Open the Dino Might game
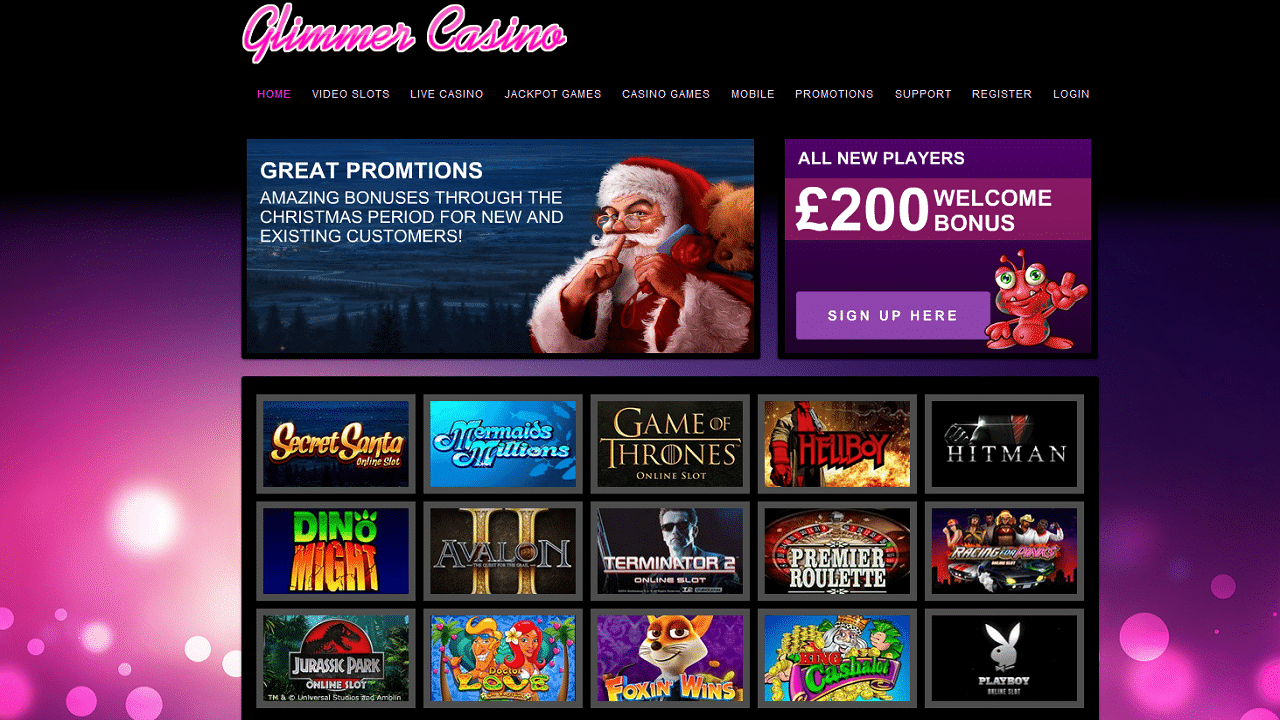 click(x=336, y=551)
